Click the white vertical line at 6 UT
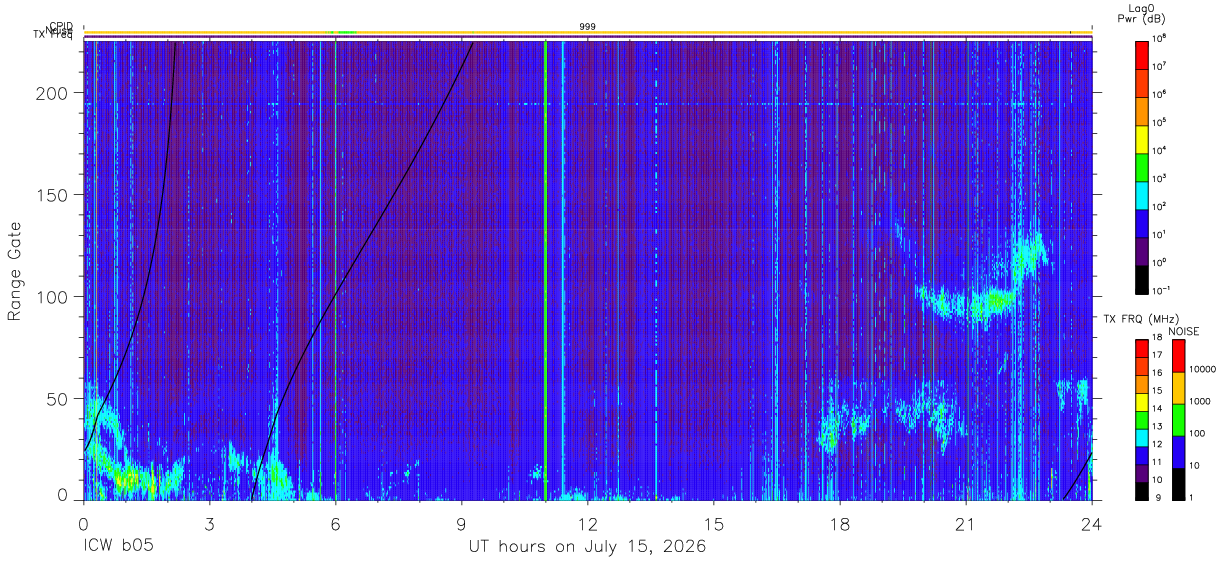 336,270
